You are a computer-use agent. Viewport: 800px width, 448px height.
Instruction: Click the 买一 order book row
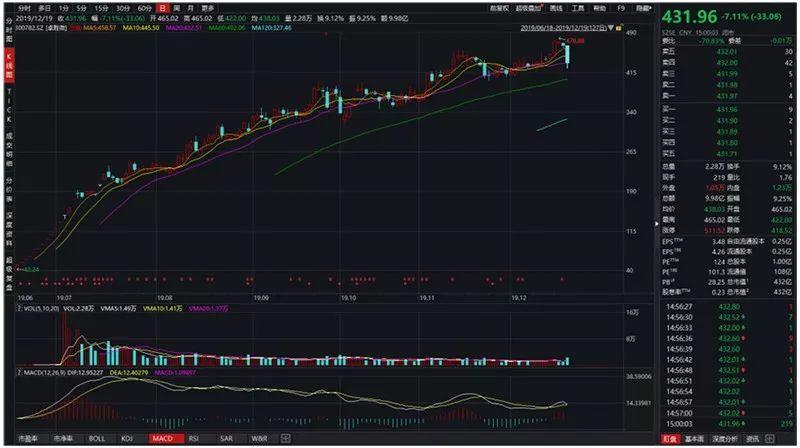click(x=728, y=109)
